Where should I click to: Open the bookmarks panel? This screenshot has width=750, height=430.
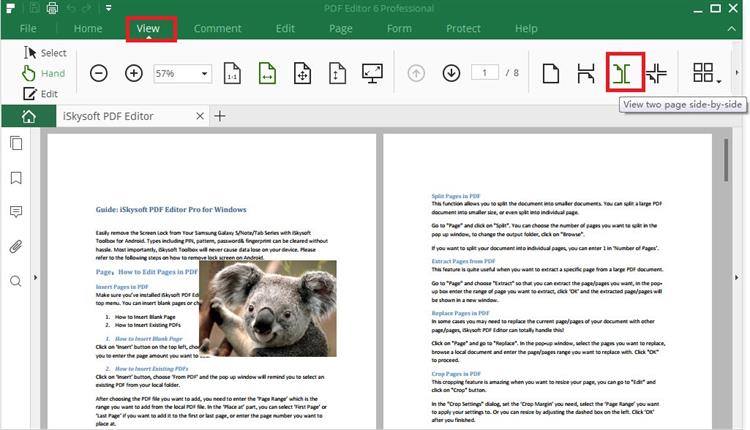click(x=16, y=178)
